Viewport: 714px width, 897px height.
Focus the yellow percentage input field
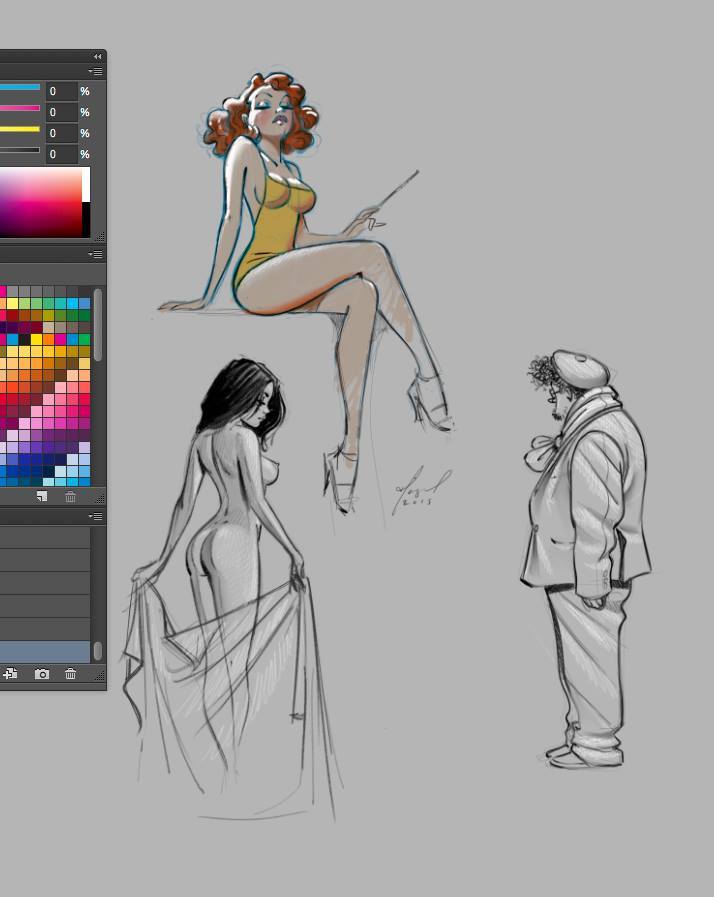click(x=62, y=133)
